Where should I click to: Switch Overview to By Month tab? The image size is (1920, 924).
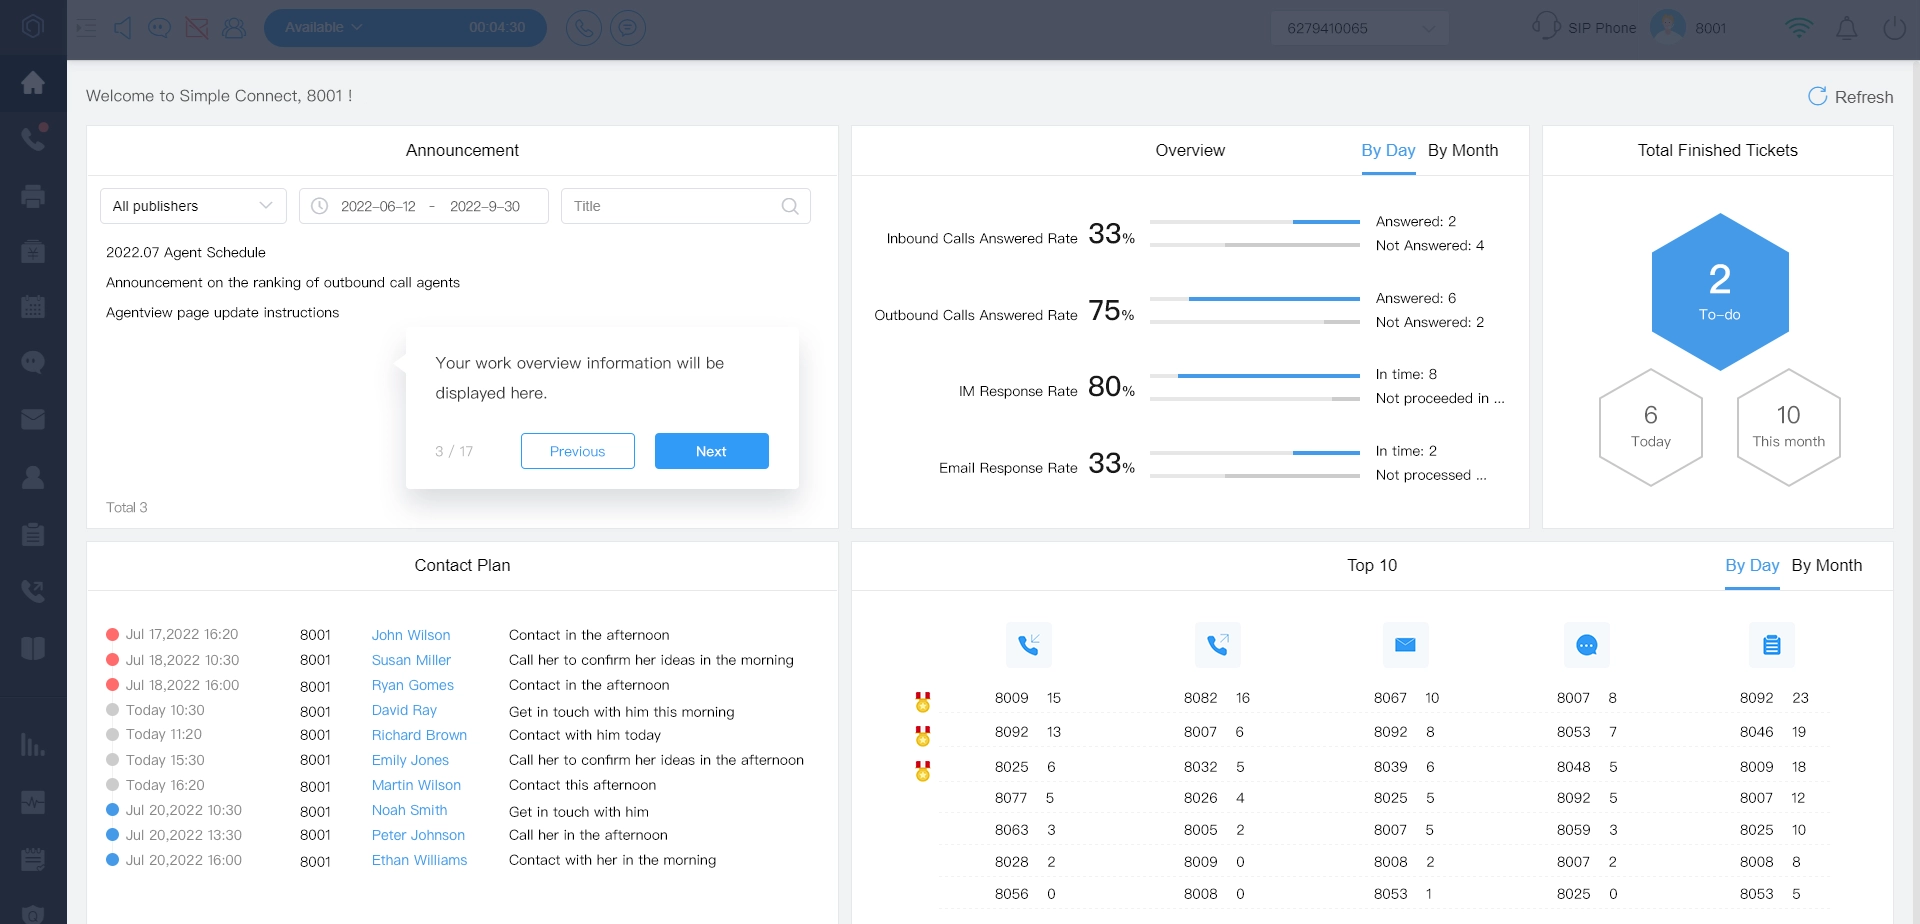click(1462, 150)
